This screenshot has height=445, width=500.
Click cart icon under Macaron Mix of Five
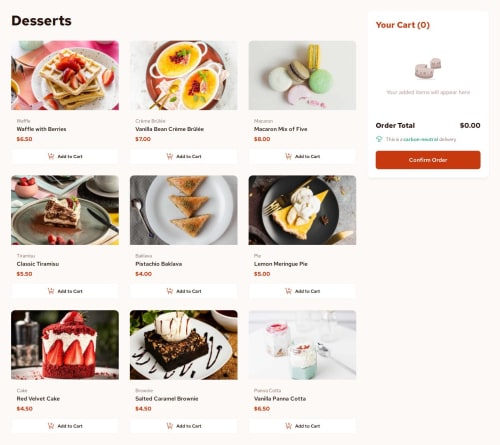pyautogui.click(x=288, y=156)
